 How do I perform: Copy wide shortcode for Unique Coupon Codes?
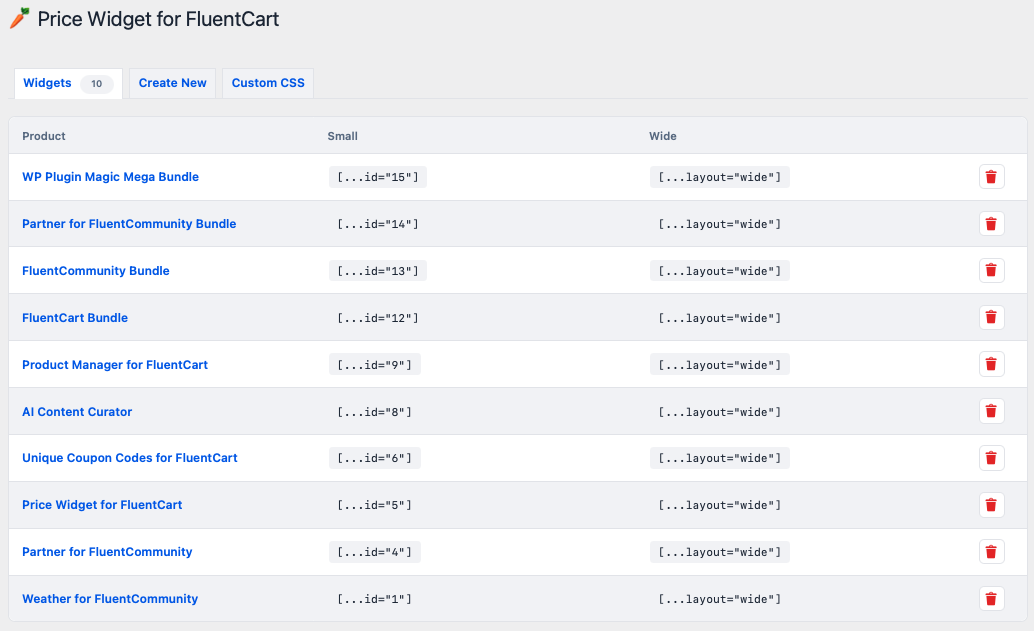coord(719,458)
